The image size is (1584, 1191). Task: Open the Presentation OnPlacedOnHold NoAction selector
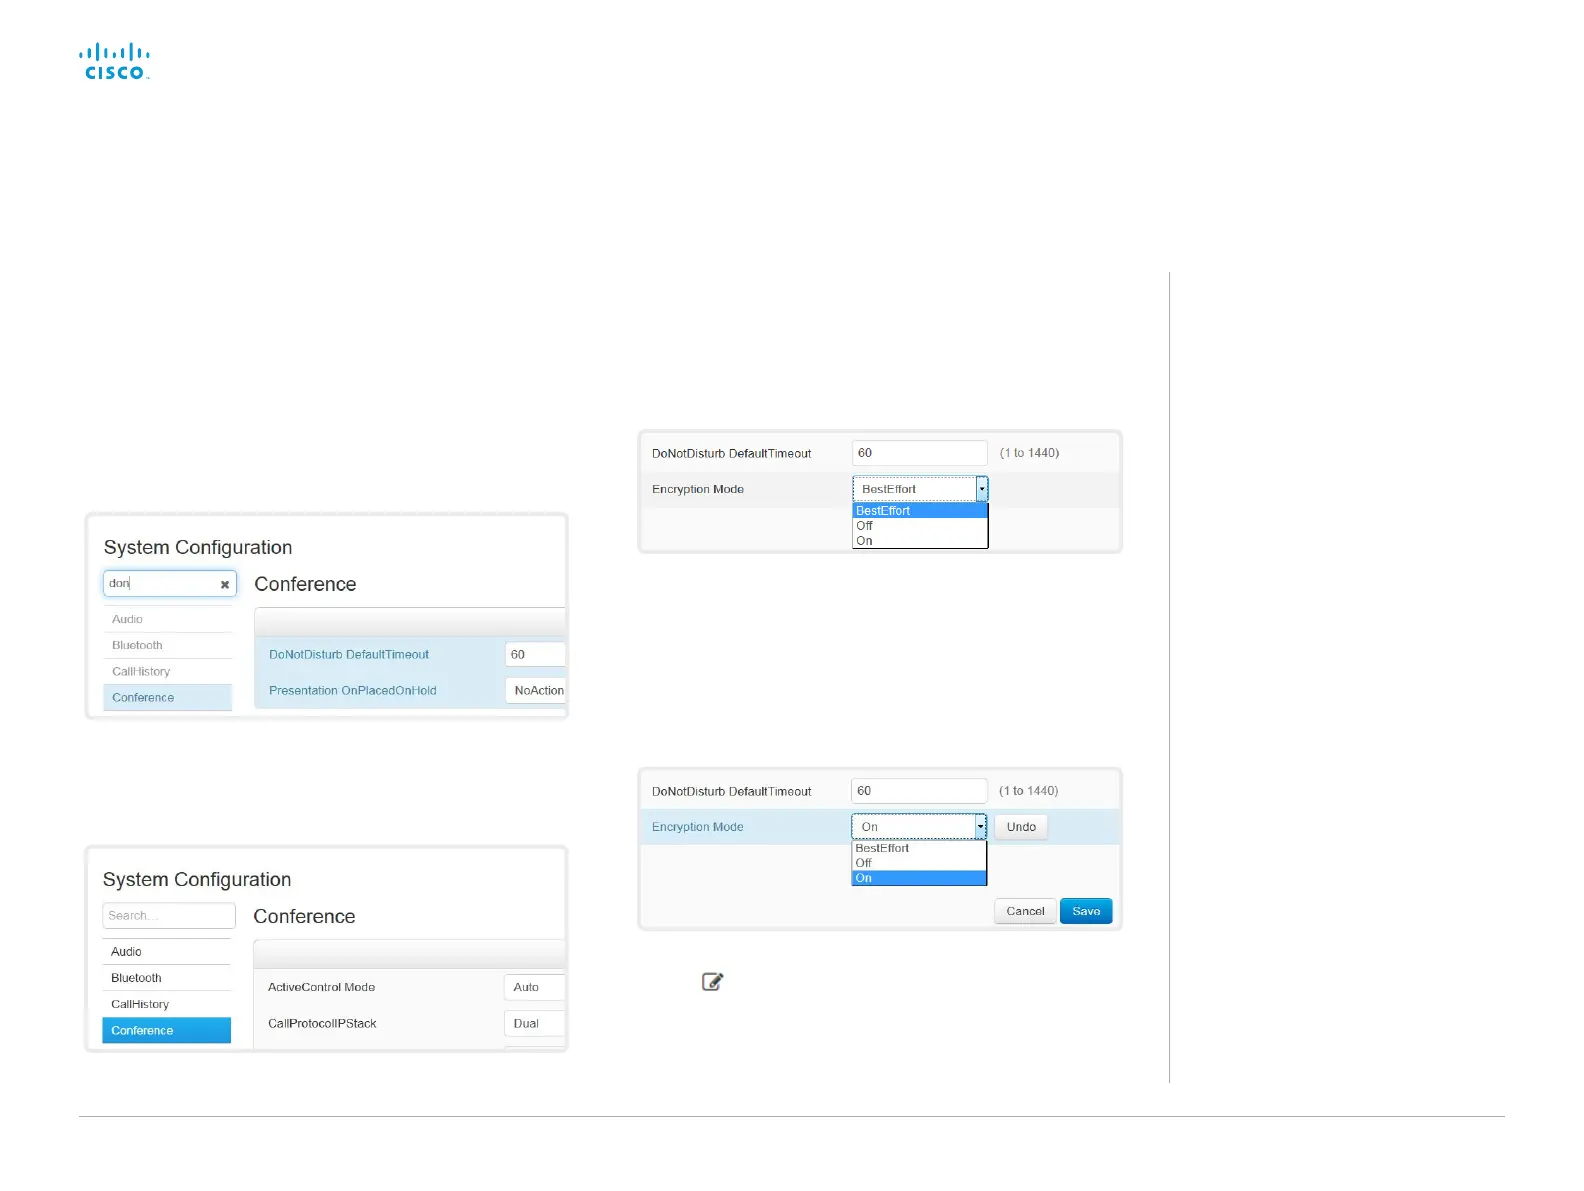point(536,690)
